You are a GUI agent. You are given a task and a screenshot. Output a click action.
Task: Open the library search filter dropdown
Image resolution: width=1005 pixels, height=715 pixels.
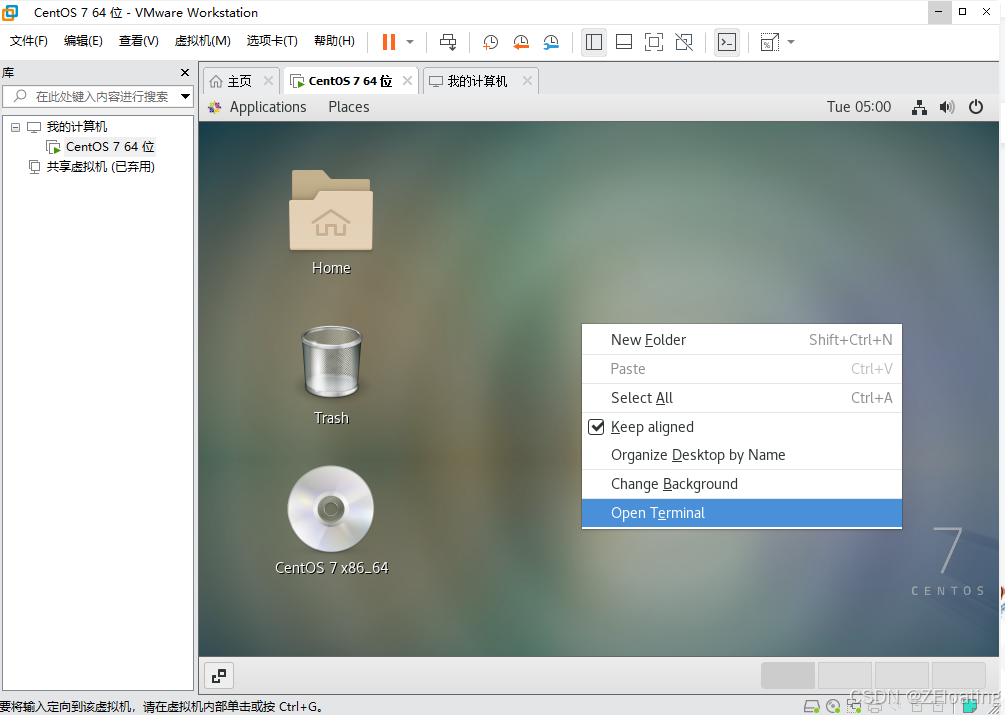point(186,97)
